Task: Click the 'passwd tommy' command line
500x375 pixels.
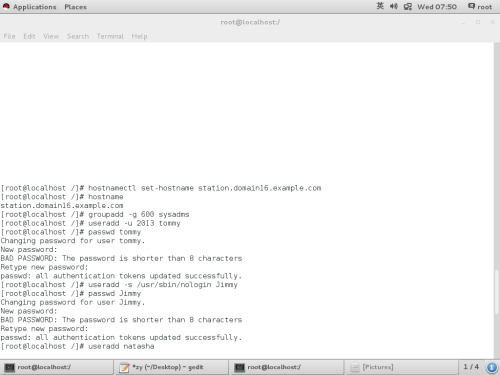Action: click(71, 232)
